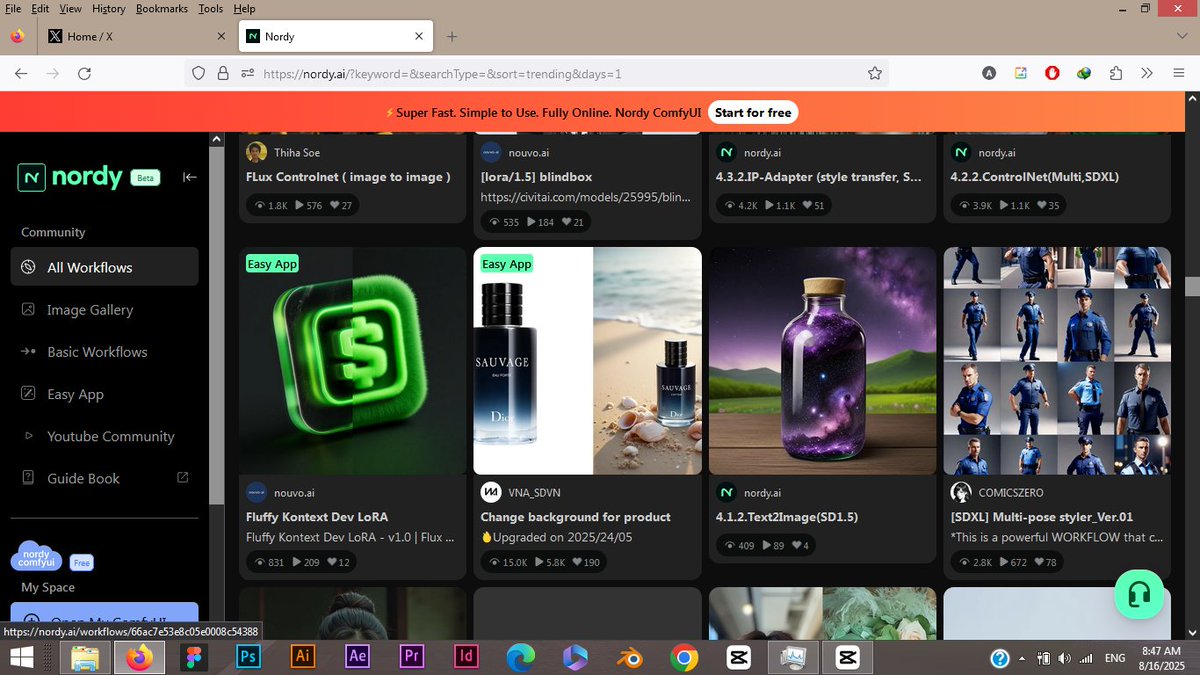Open the File menu

13,8
